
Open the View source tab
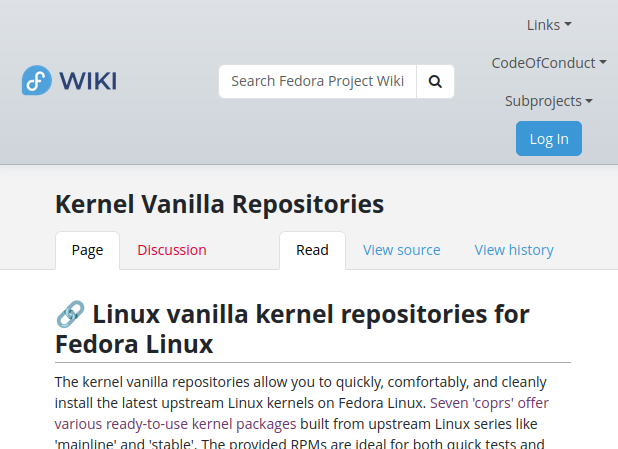(x=401, y=250)
